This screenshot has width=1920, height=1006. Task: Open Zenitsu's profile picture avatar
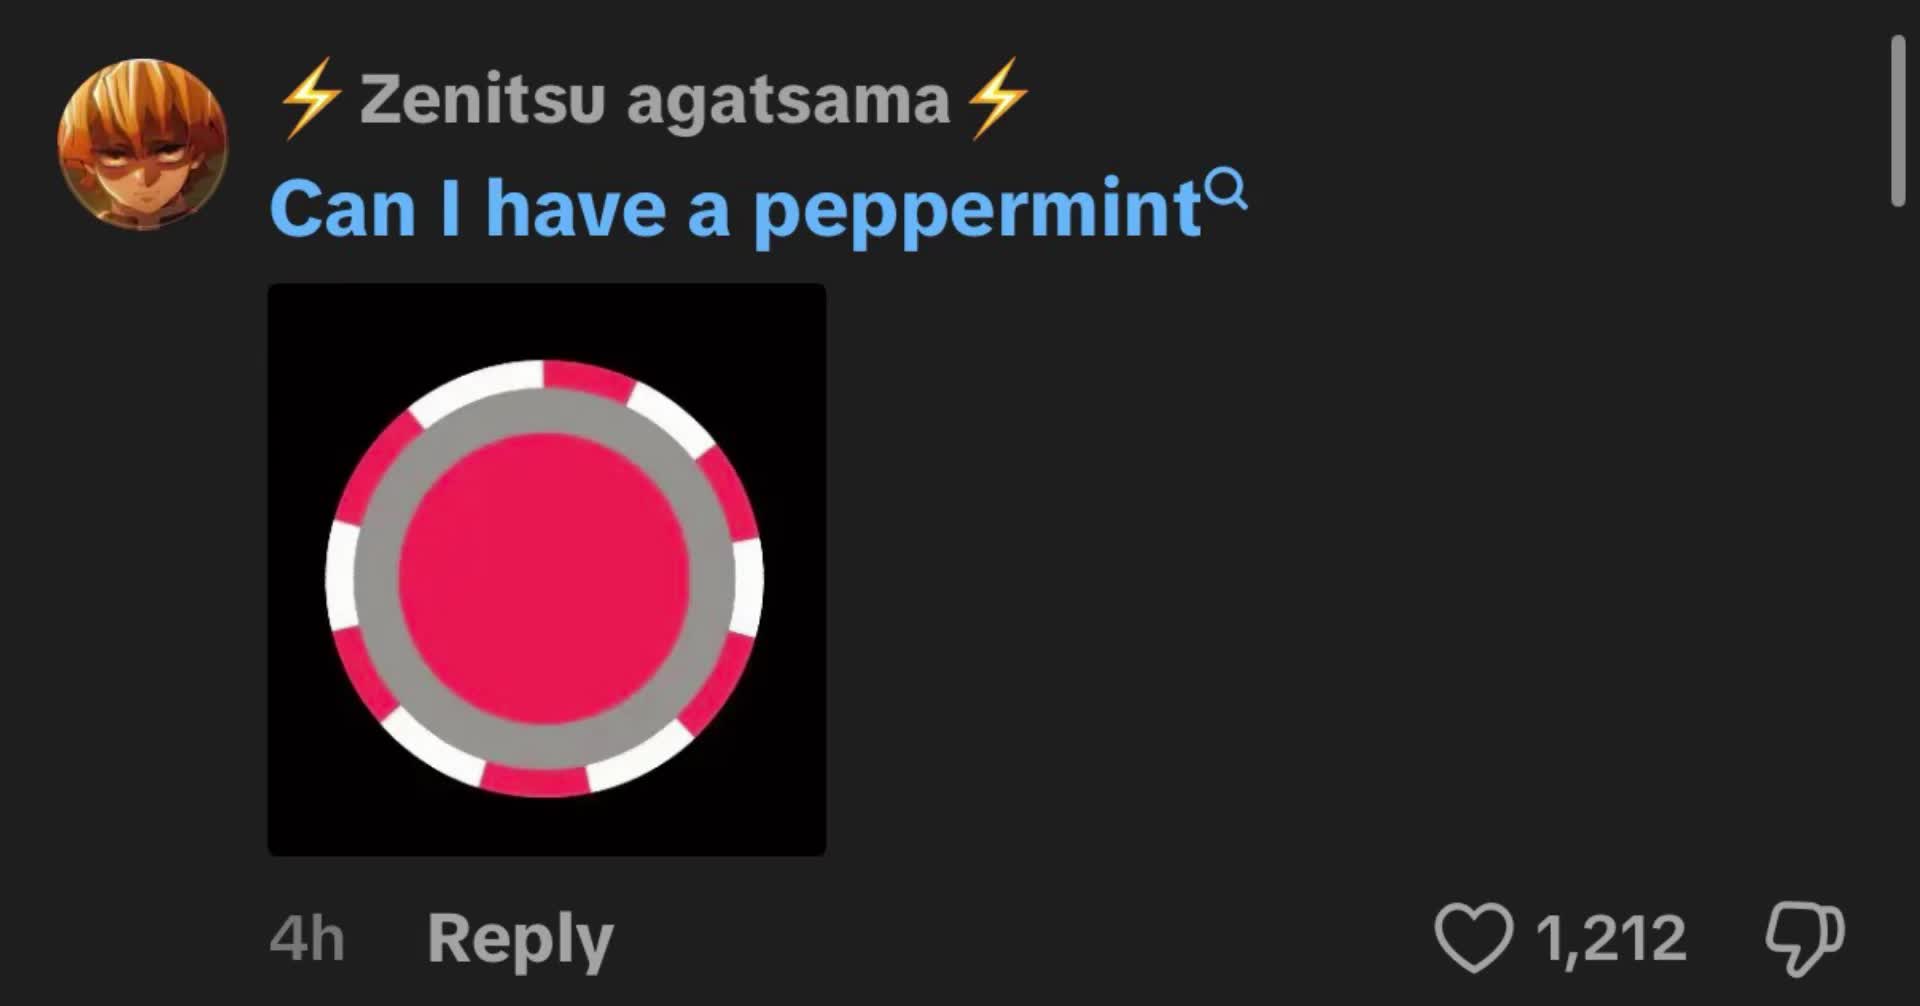(142, 144)
